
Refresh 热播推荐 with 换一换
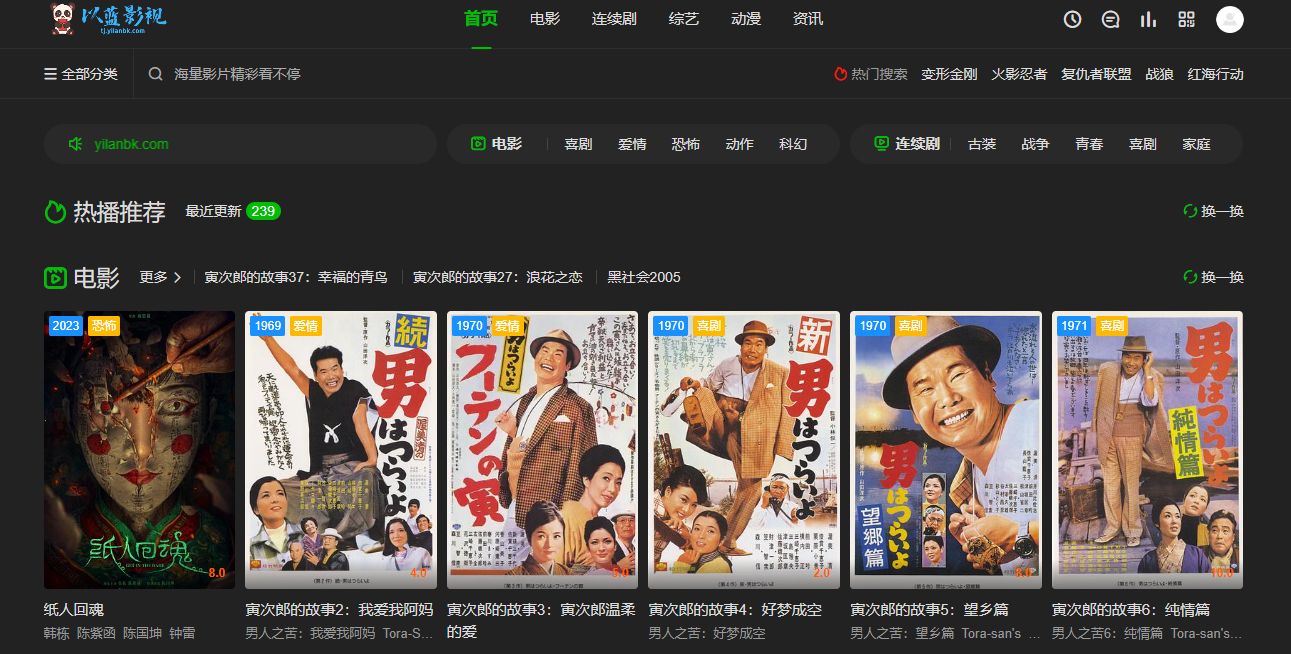click(x=1213, y=211)
